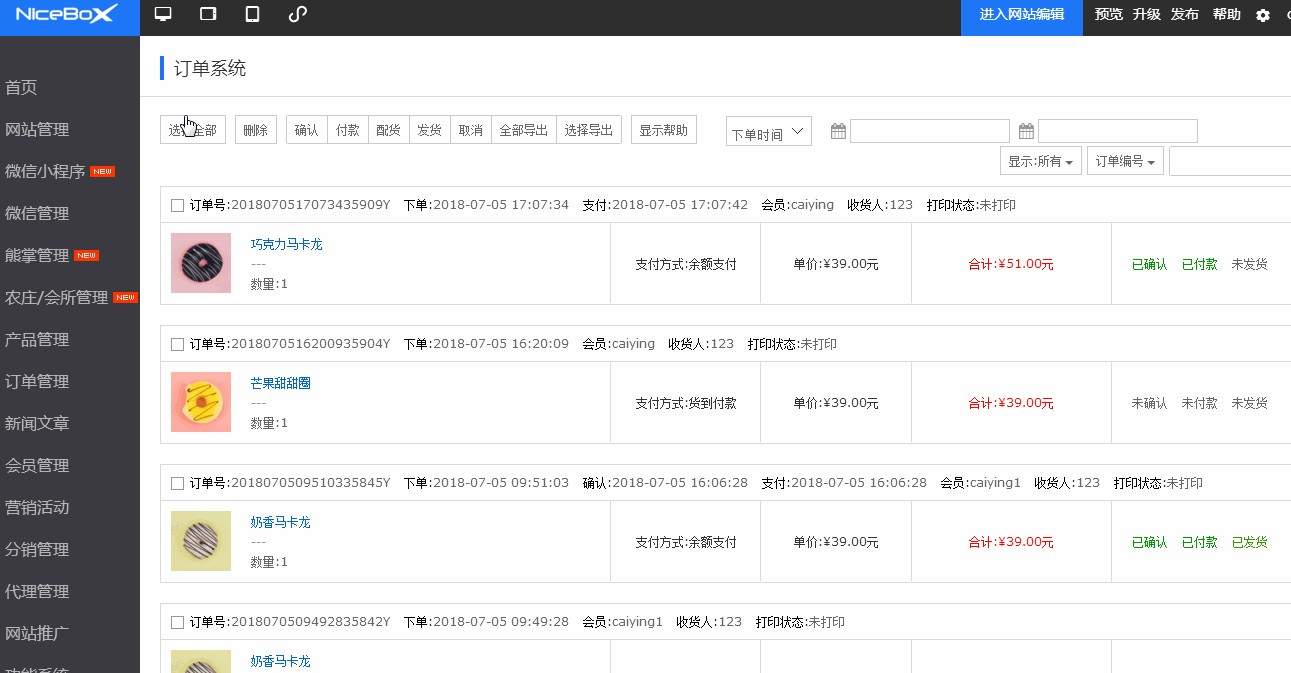The image size is (1291, 673).
Task: Click the order search text field
Action: click(1230, 161)
